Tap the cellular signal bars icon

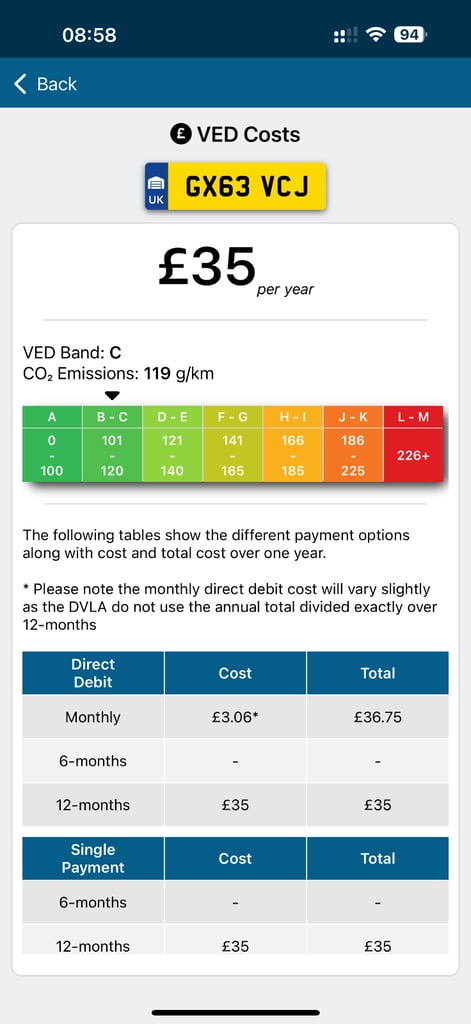pyautogui.click(x=346, y=35)
